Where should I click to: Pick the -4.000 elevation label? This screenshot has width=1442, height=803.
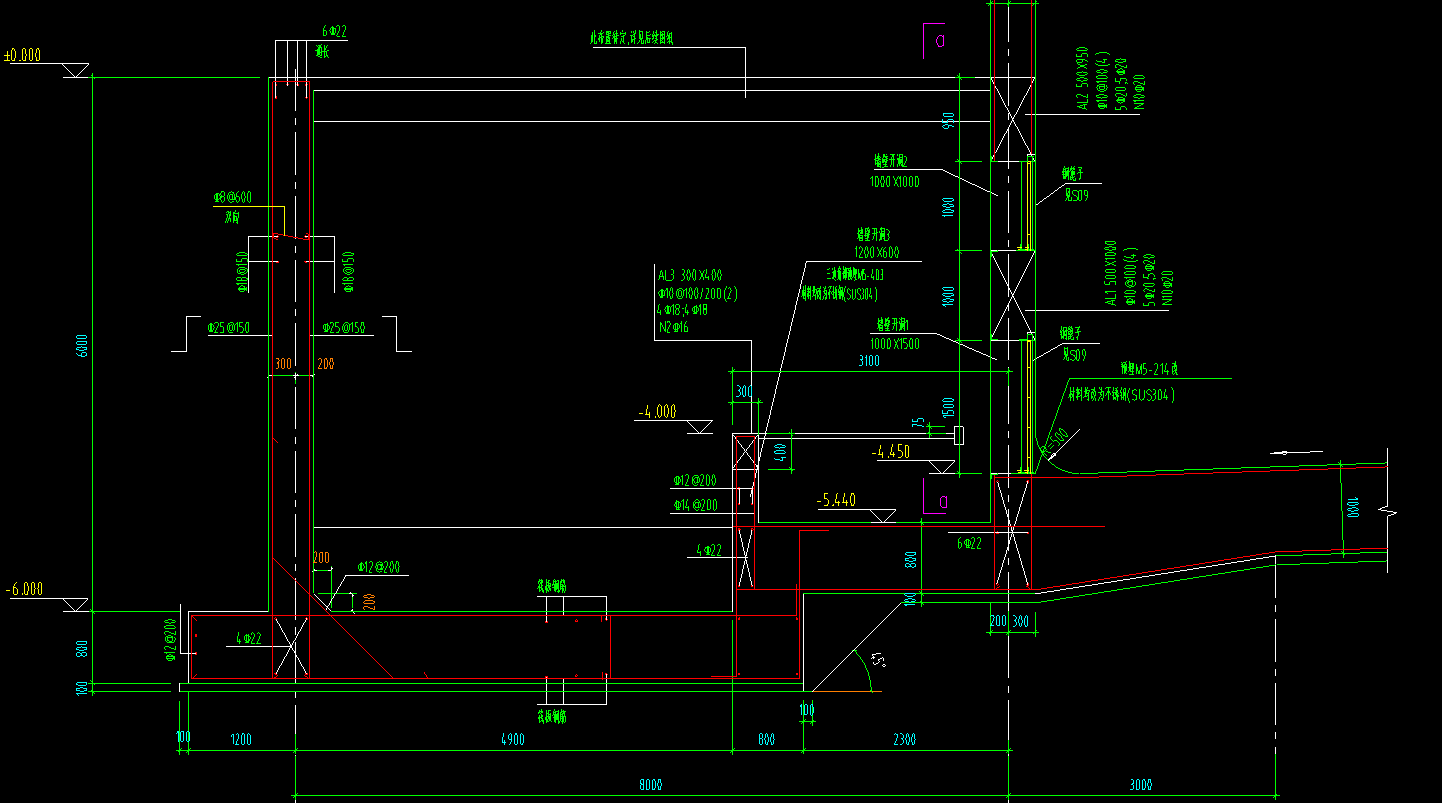(x=656, y=411)
